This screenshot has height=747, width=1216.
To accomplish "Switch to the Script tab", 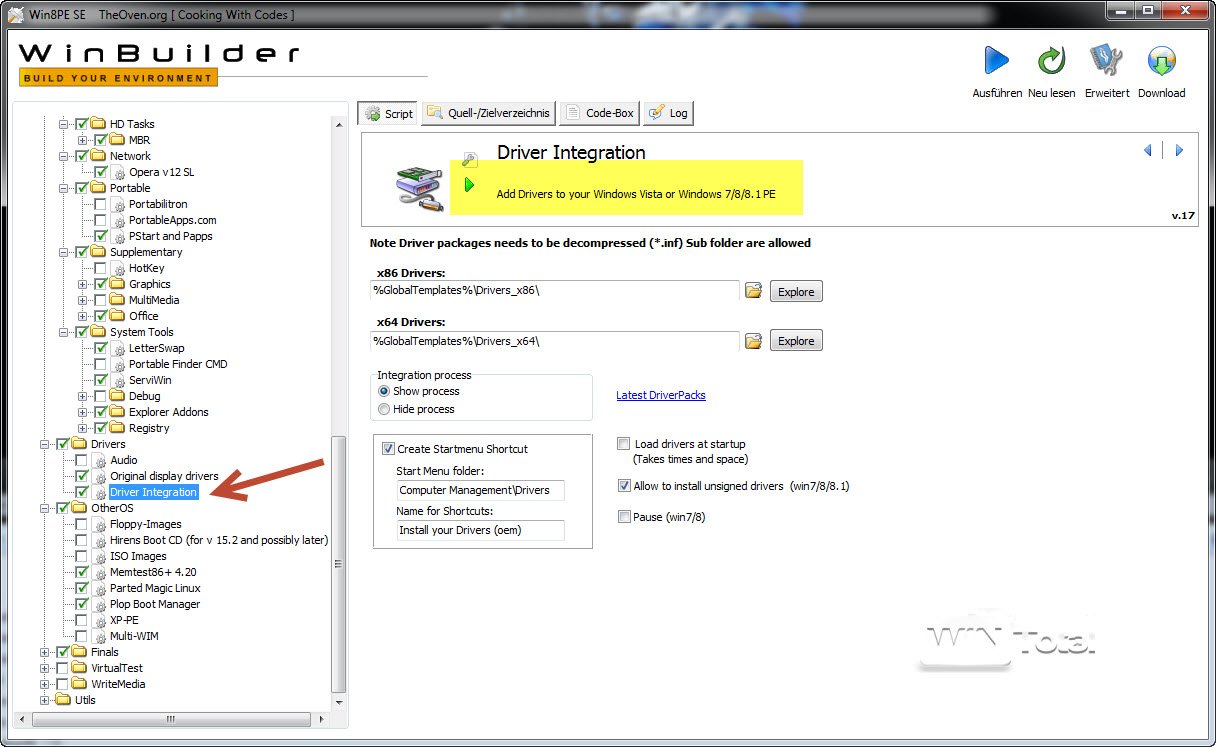I will pyautogui.click(x=388, y=113).
